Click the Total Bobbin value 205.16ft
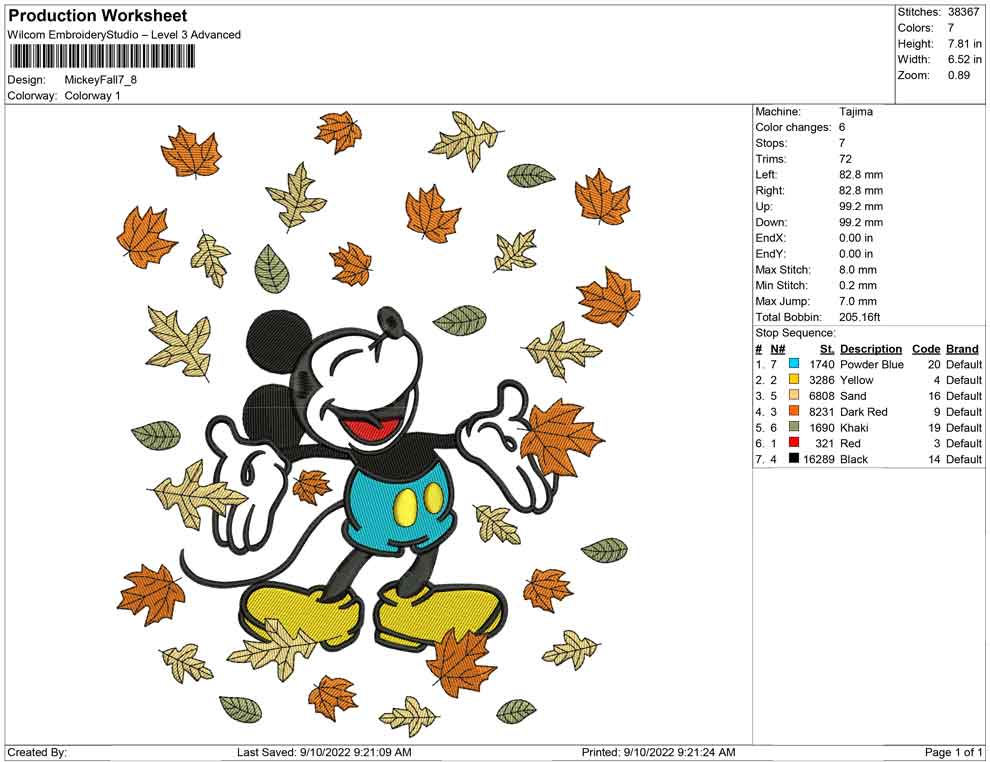The height and width of the screenshot is (762, 990). 859,317
